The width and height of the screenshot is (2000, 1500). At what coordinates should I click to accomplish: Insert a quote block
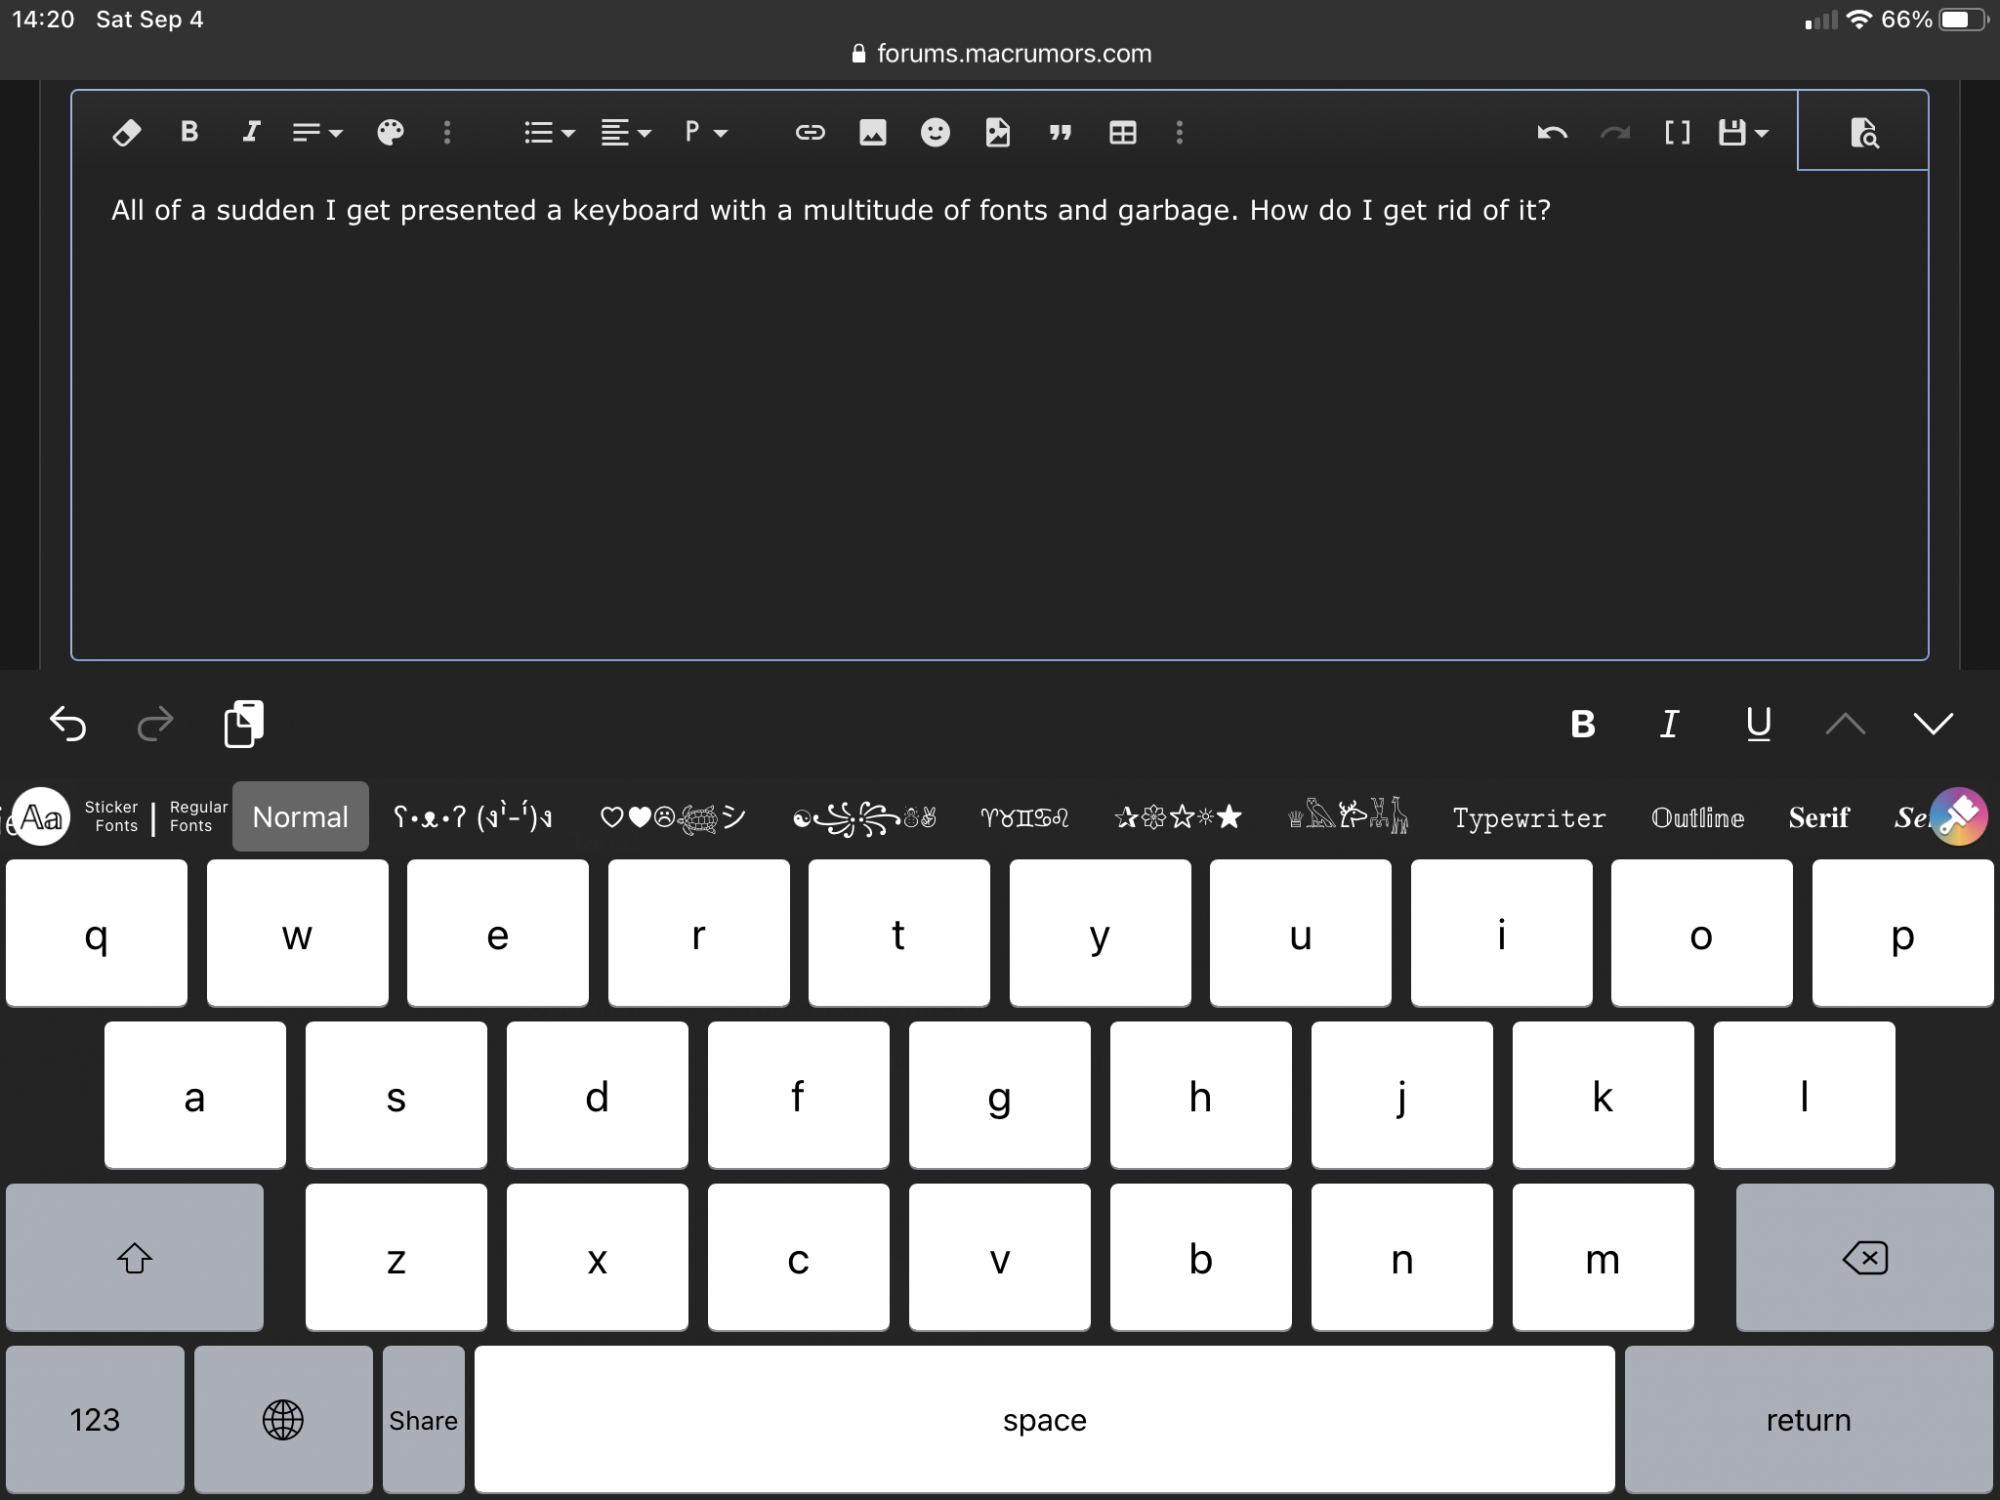pyautogui.click(x=1060, y=132)
